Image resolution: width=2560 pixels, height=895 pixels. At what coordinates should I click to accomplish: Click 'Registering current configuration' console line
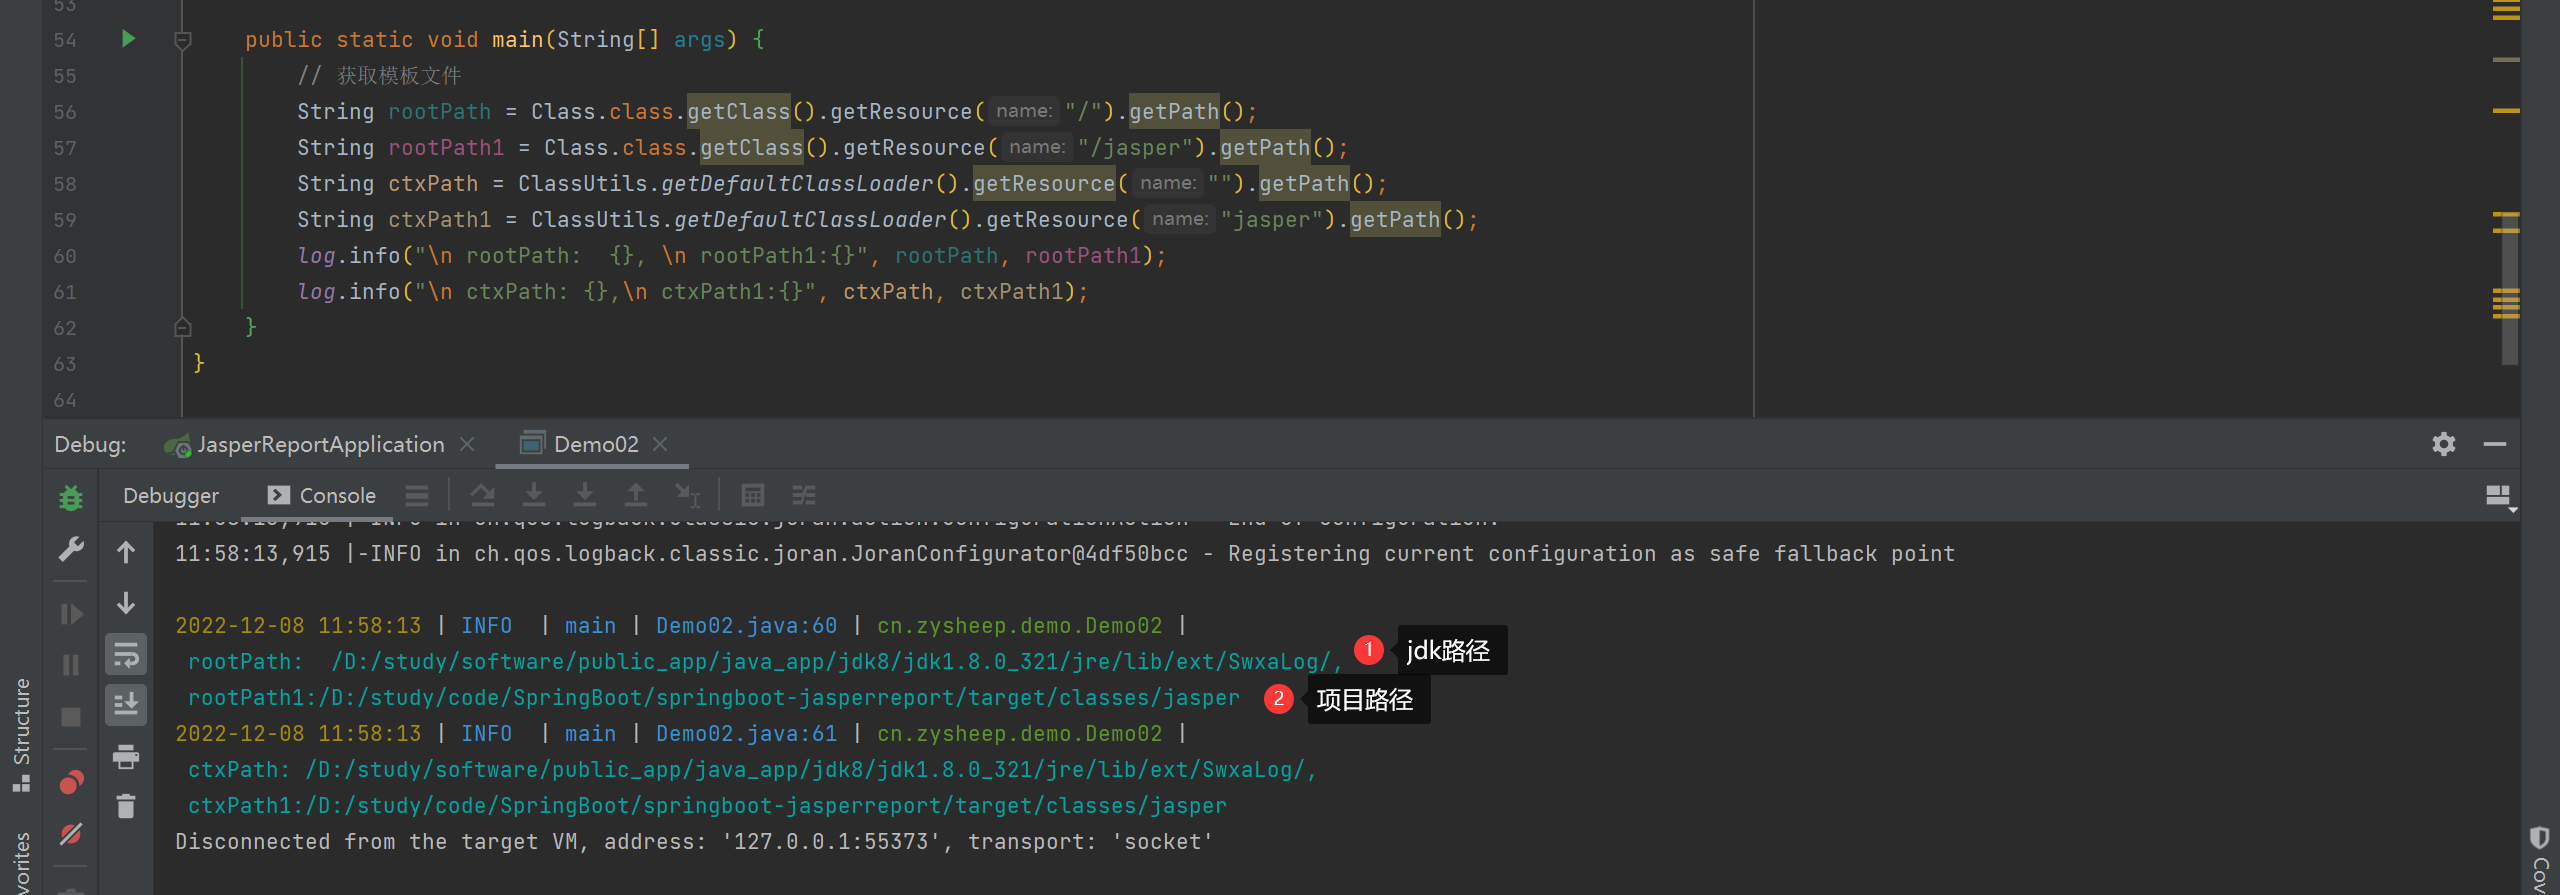coord(1065,554)
